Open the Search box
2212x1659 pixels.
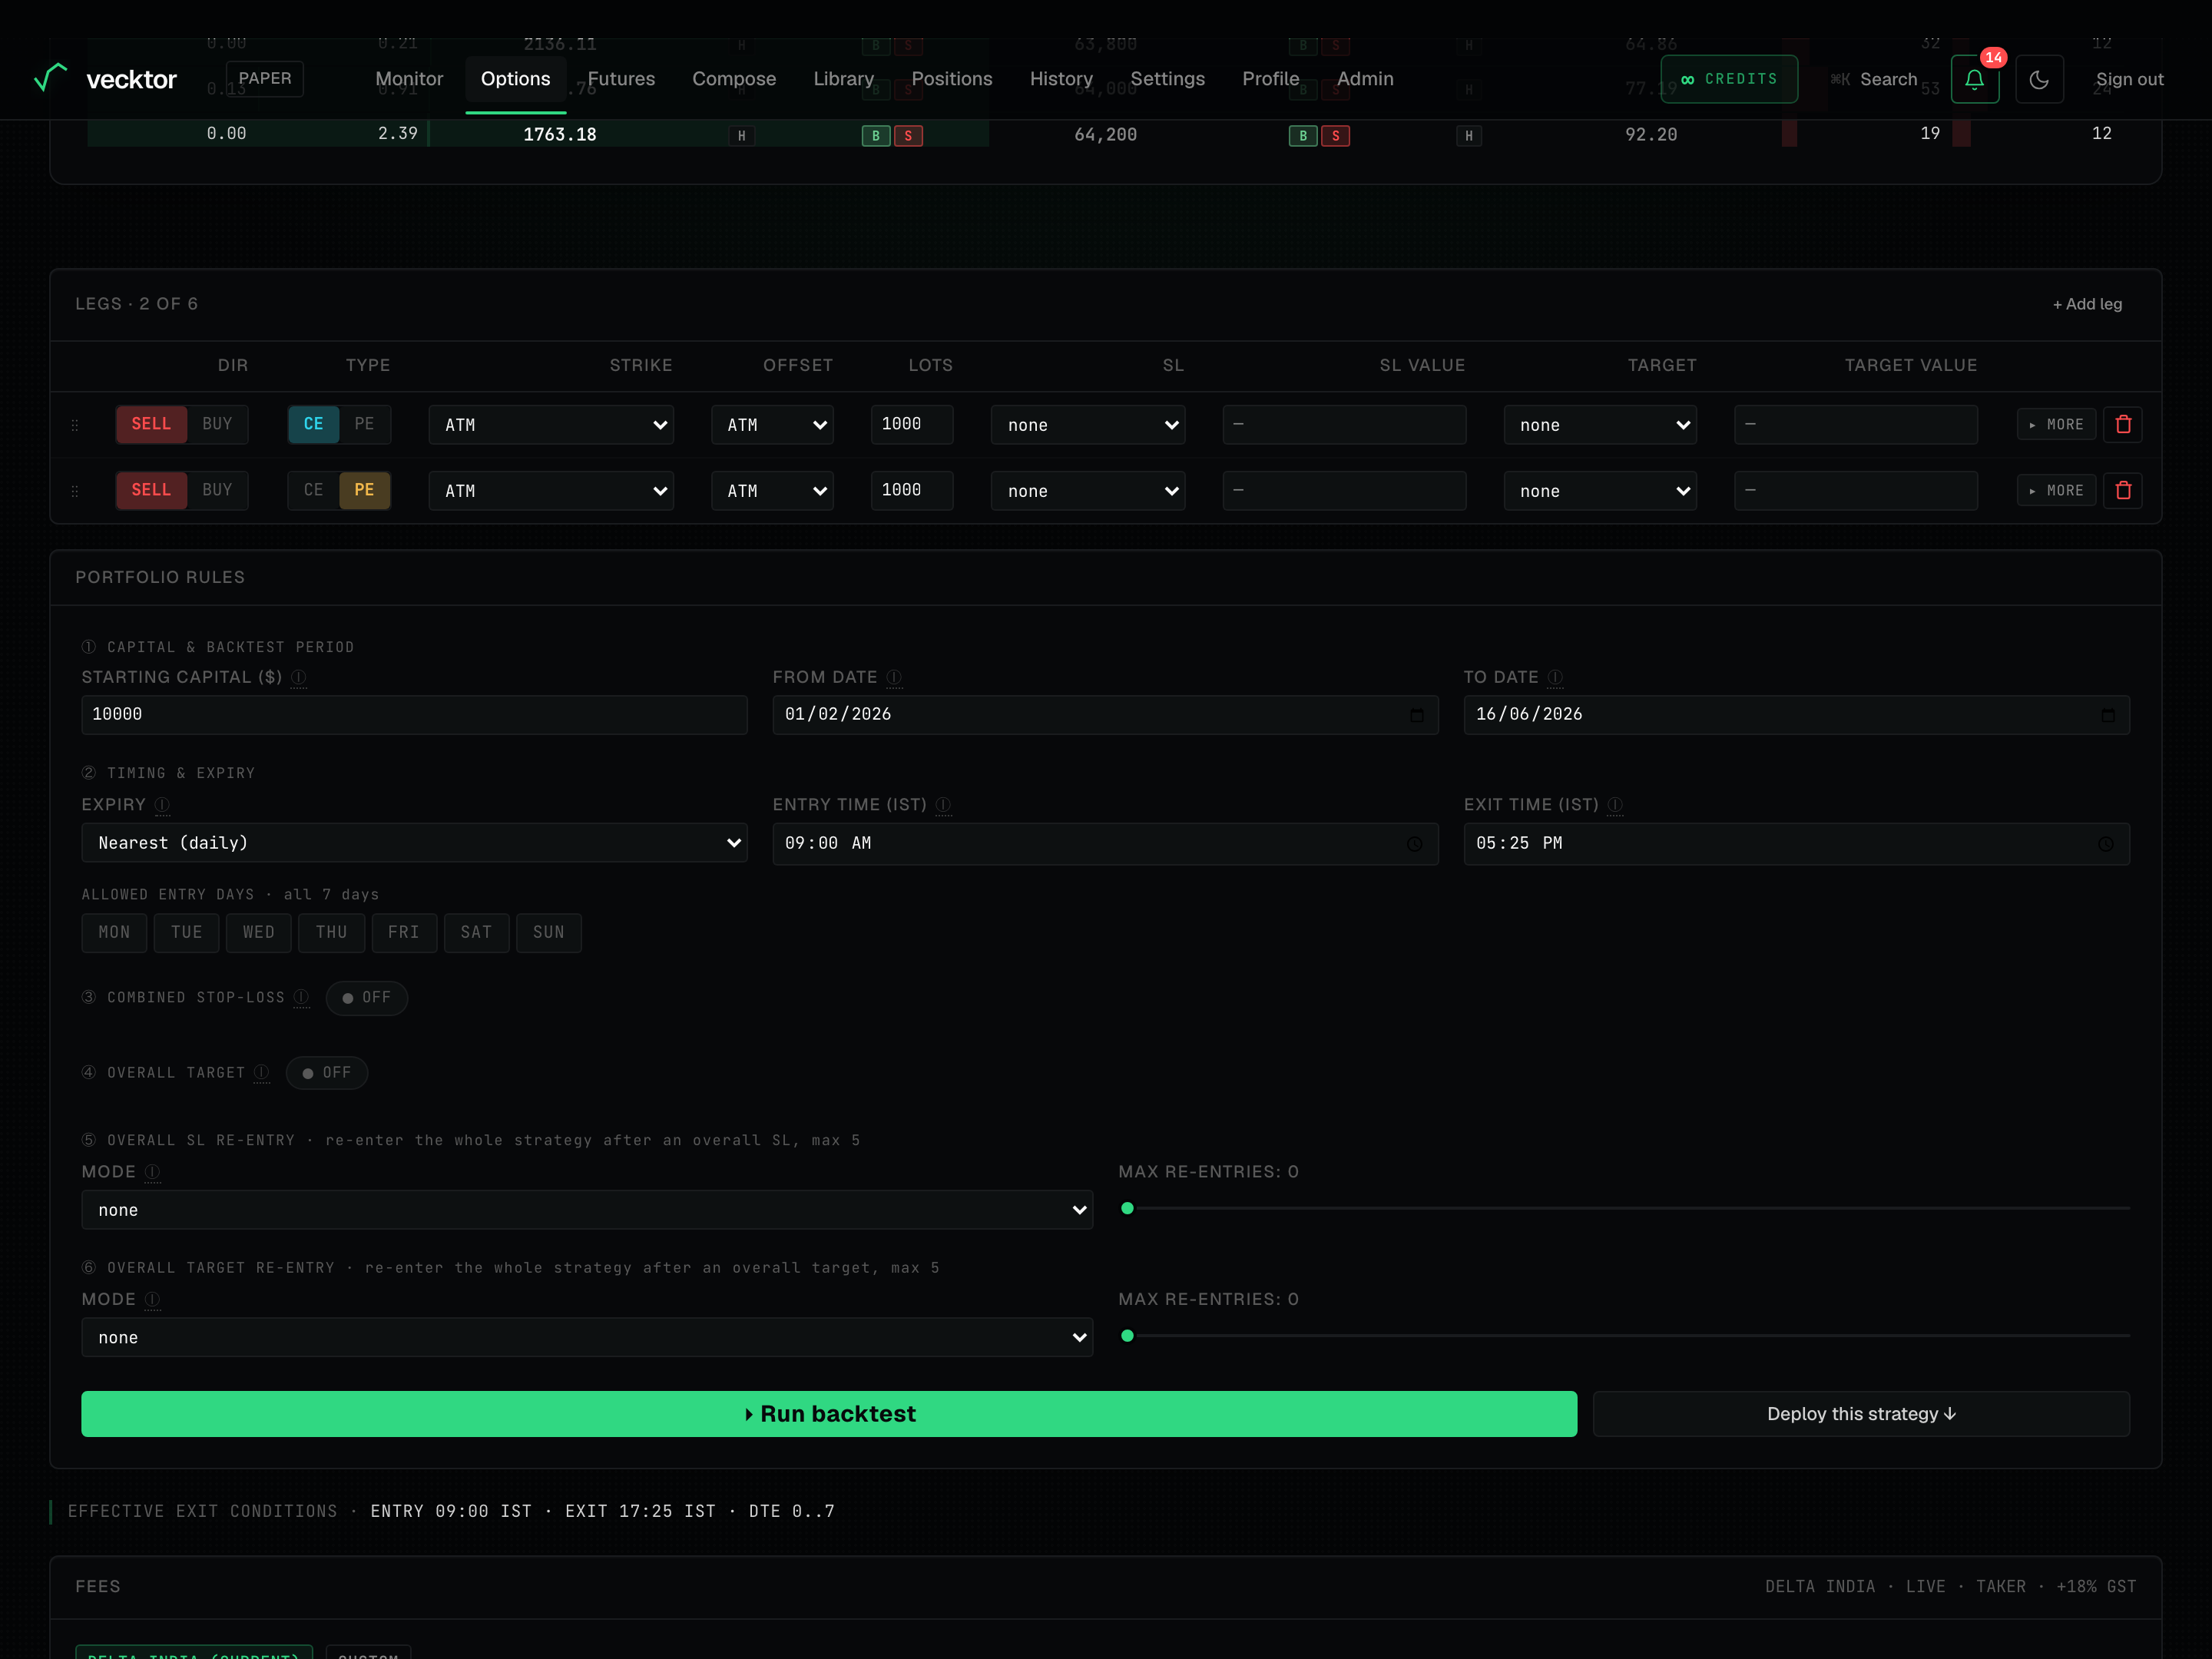tap(1874, 79)
